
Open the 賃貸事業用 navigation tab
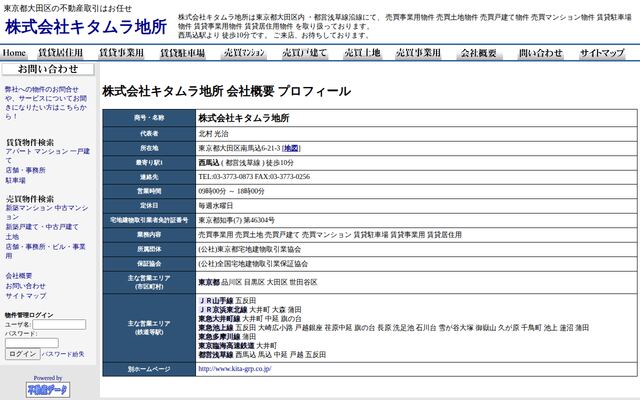click(121, 53)
